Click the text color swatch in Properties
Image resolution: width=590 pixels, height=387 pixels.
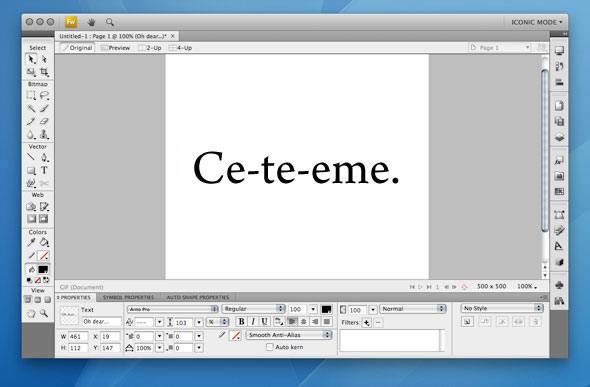pos(326,309)
